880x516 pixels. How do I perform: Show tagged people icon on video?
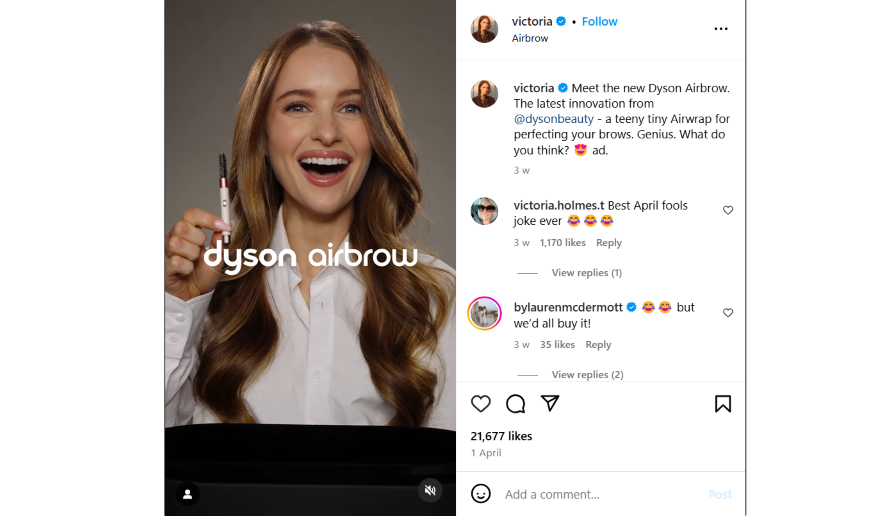tap(187, 494)
